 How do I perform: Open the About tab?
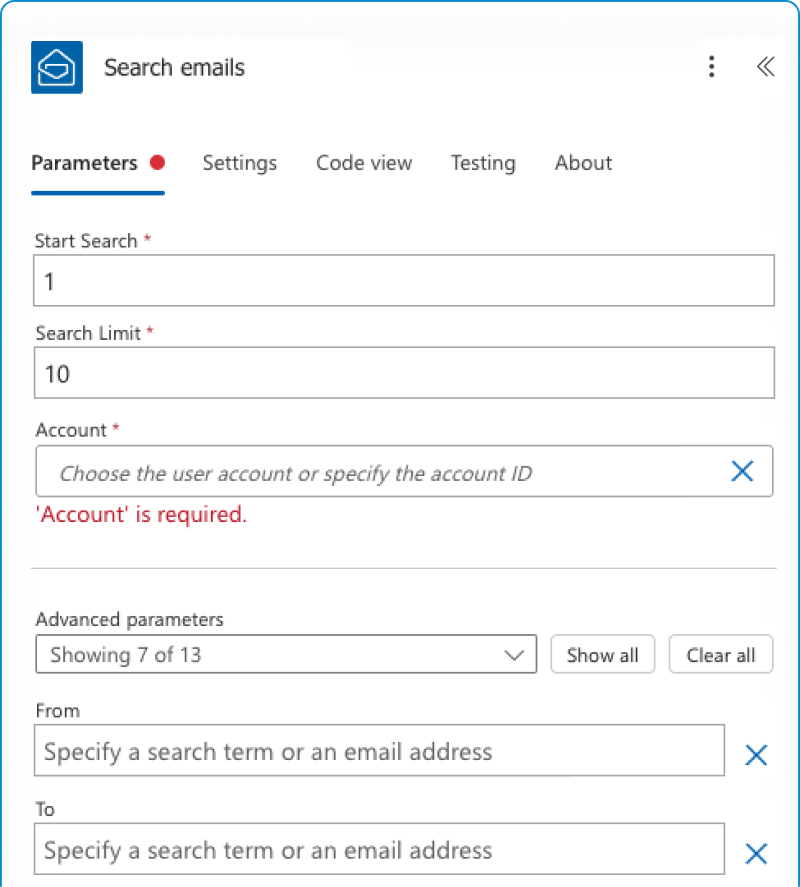pyautogui.click(x=583, y=163)
